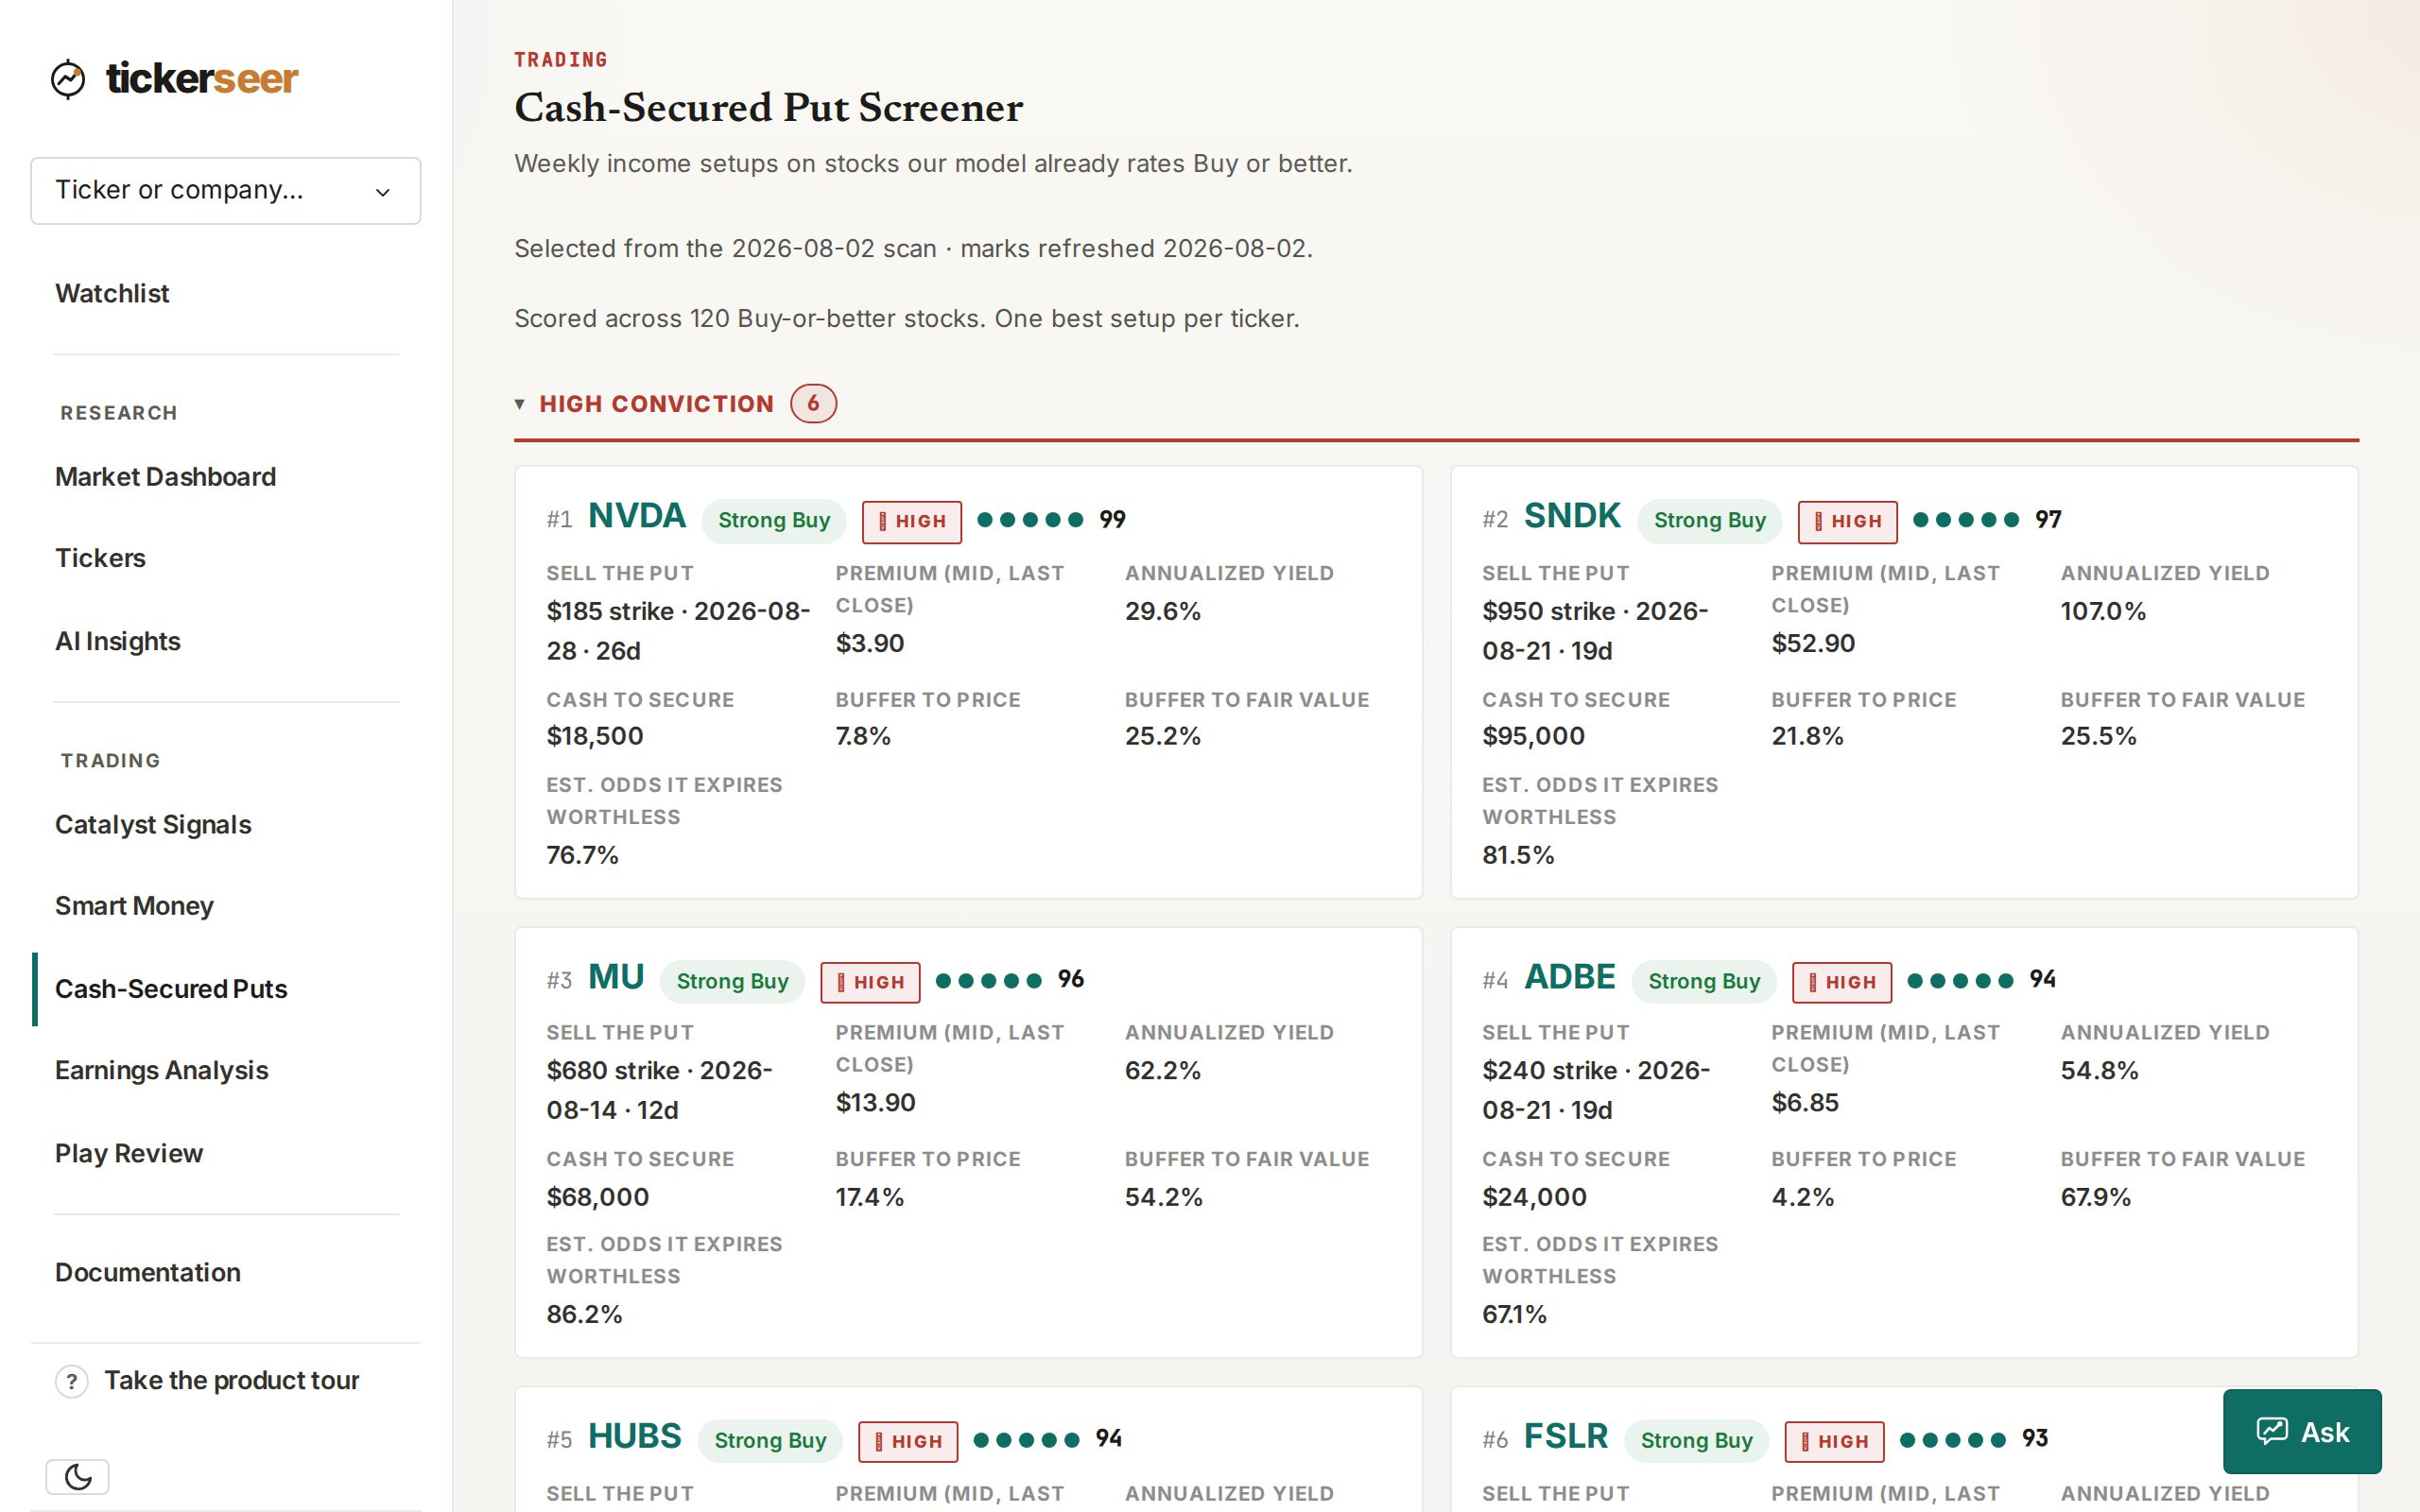
Task: Go to Market Dashboard
Action: click(165, 476)
